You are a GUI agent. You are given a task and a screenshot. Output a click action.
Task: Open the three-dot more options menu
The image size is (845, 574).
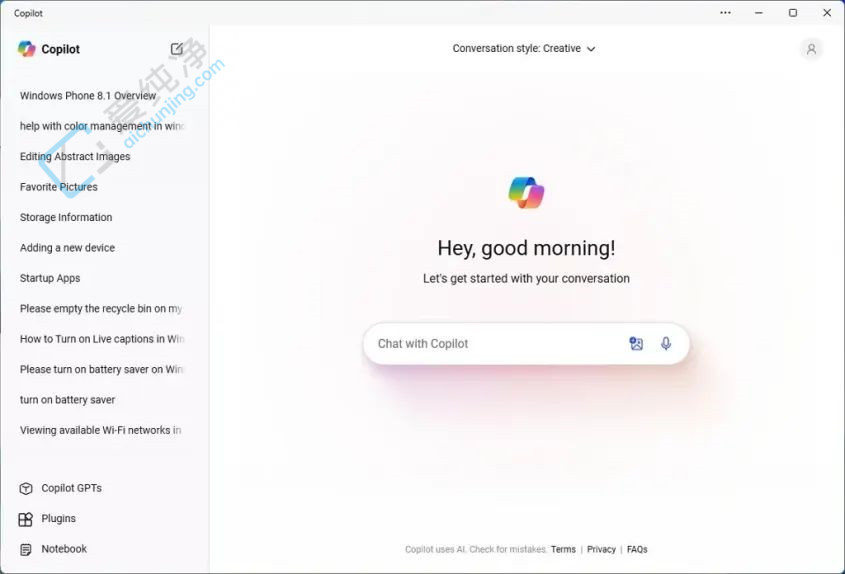725,12
